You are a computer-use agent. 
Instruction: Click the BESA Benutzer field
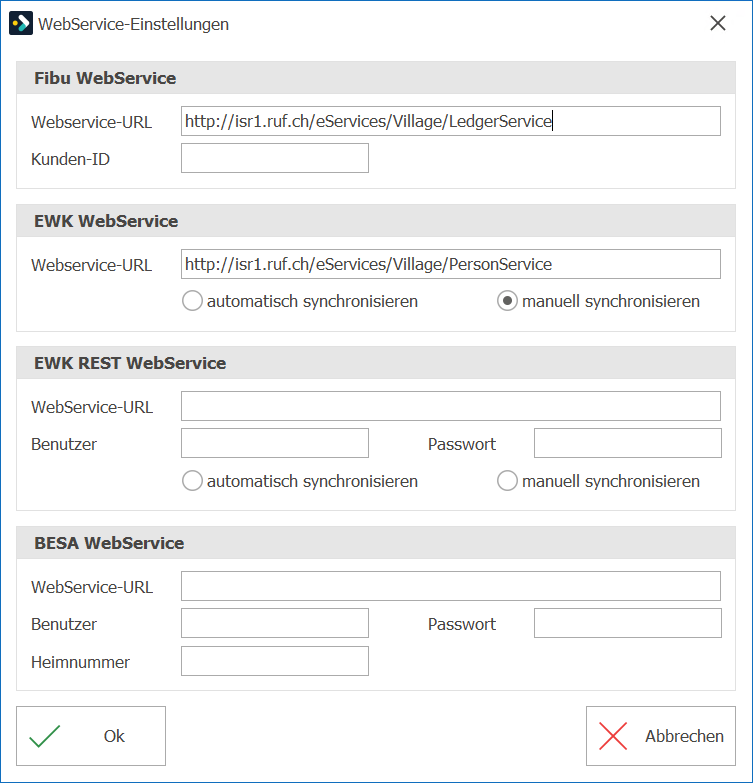coord(275,623)
